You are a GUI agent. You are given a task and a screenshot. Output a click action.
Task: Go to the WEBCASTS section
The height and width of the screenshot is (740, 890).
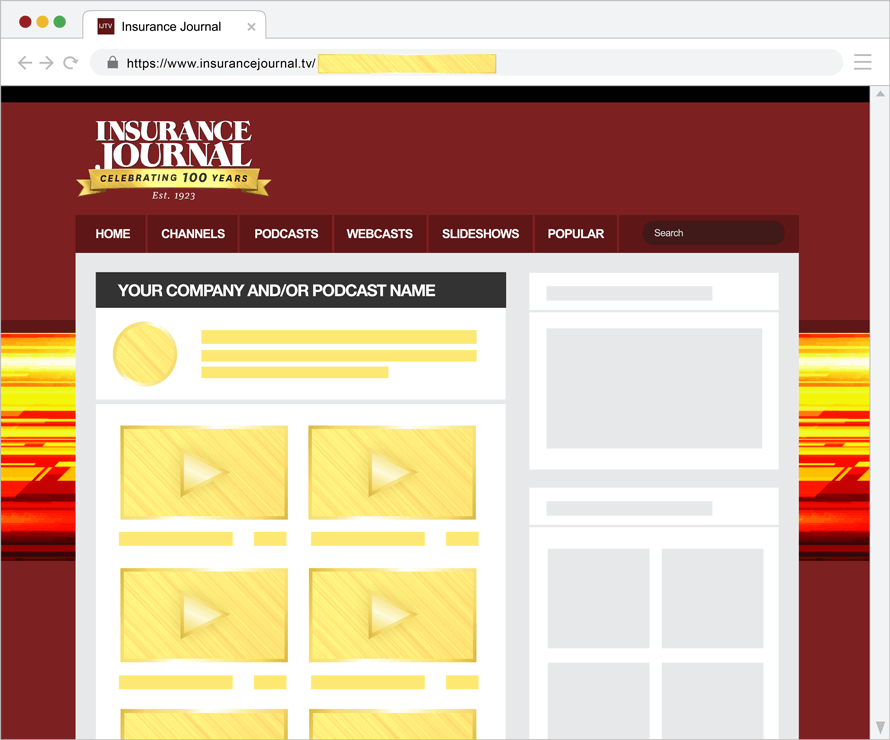tap(380, 234)
